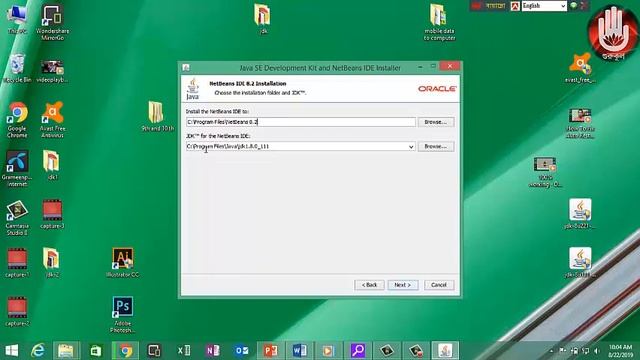
Task: Launch Adobe Photoshop desktop shortcut
Action: click(122, 314)
